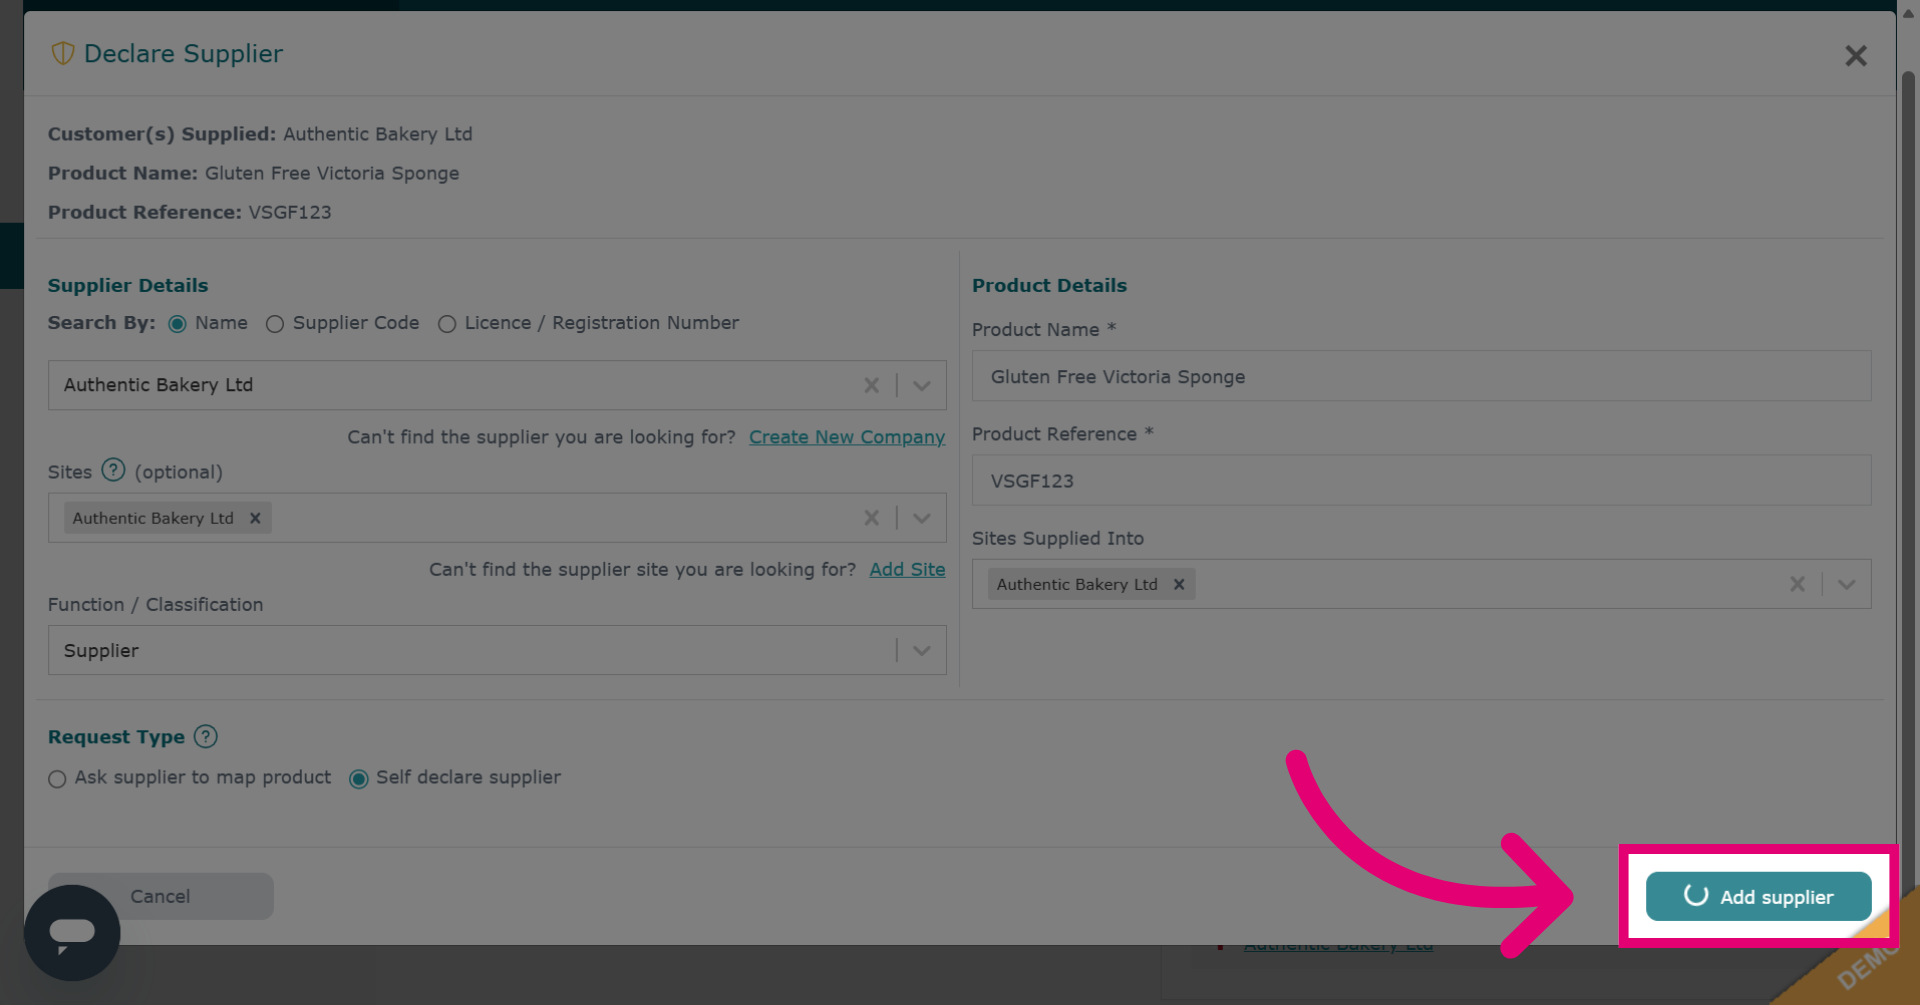Open the chat support bubble icon
The image size is (1920, 1005).
click(x=72, y=932)
